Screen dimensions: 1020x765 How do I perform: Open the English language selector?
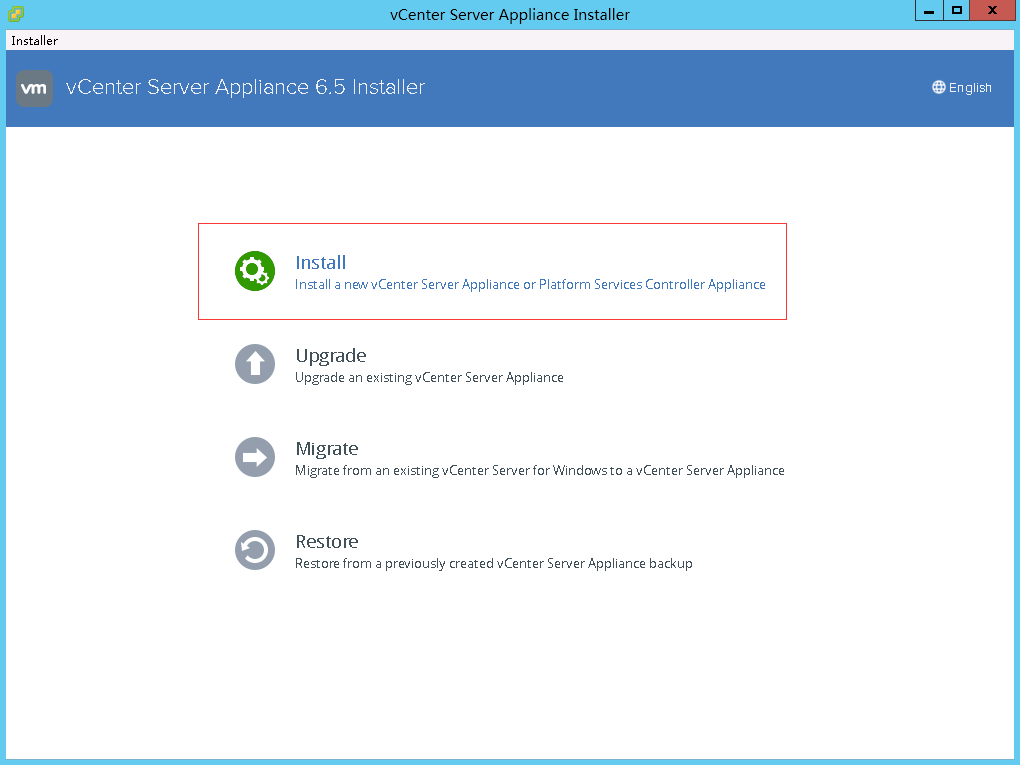pyautogui.click(x=961, y=87)
